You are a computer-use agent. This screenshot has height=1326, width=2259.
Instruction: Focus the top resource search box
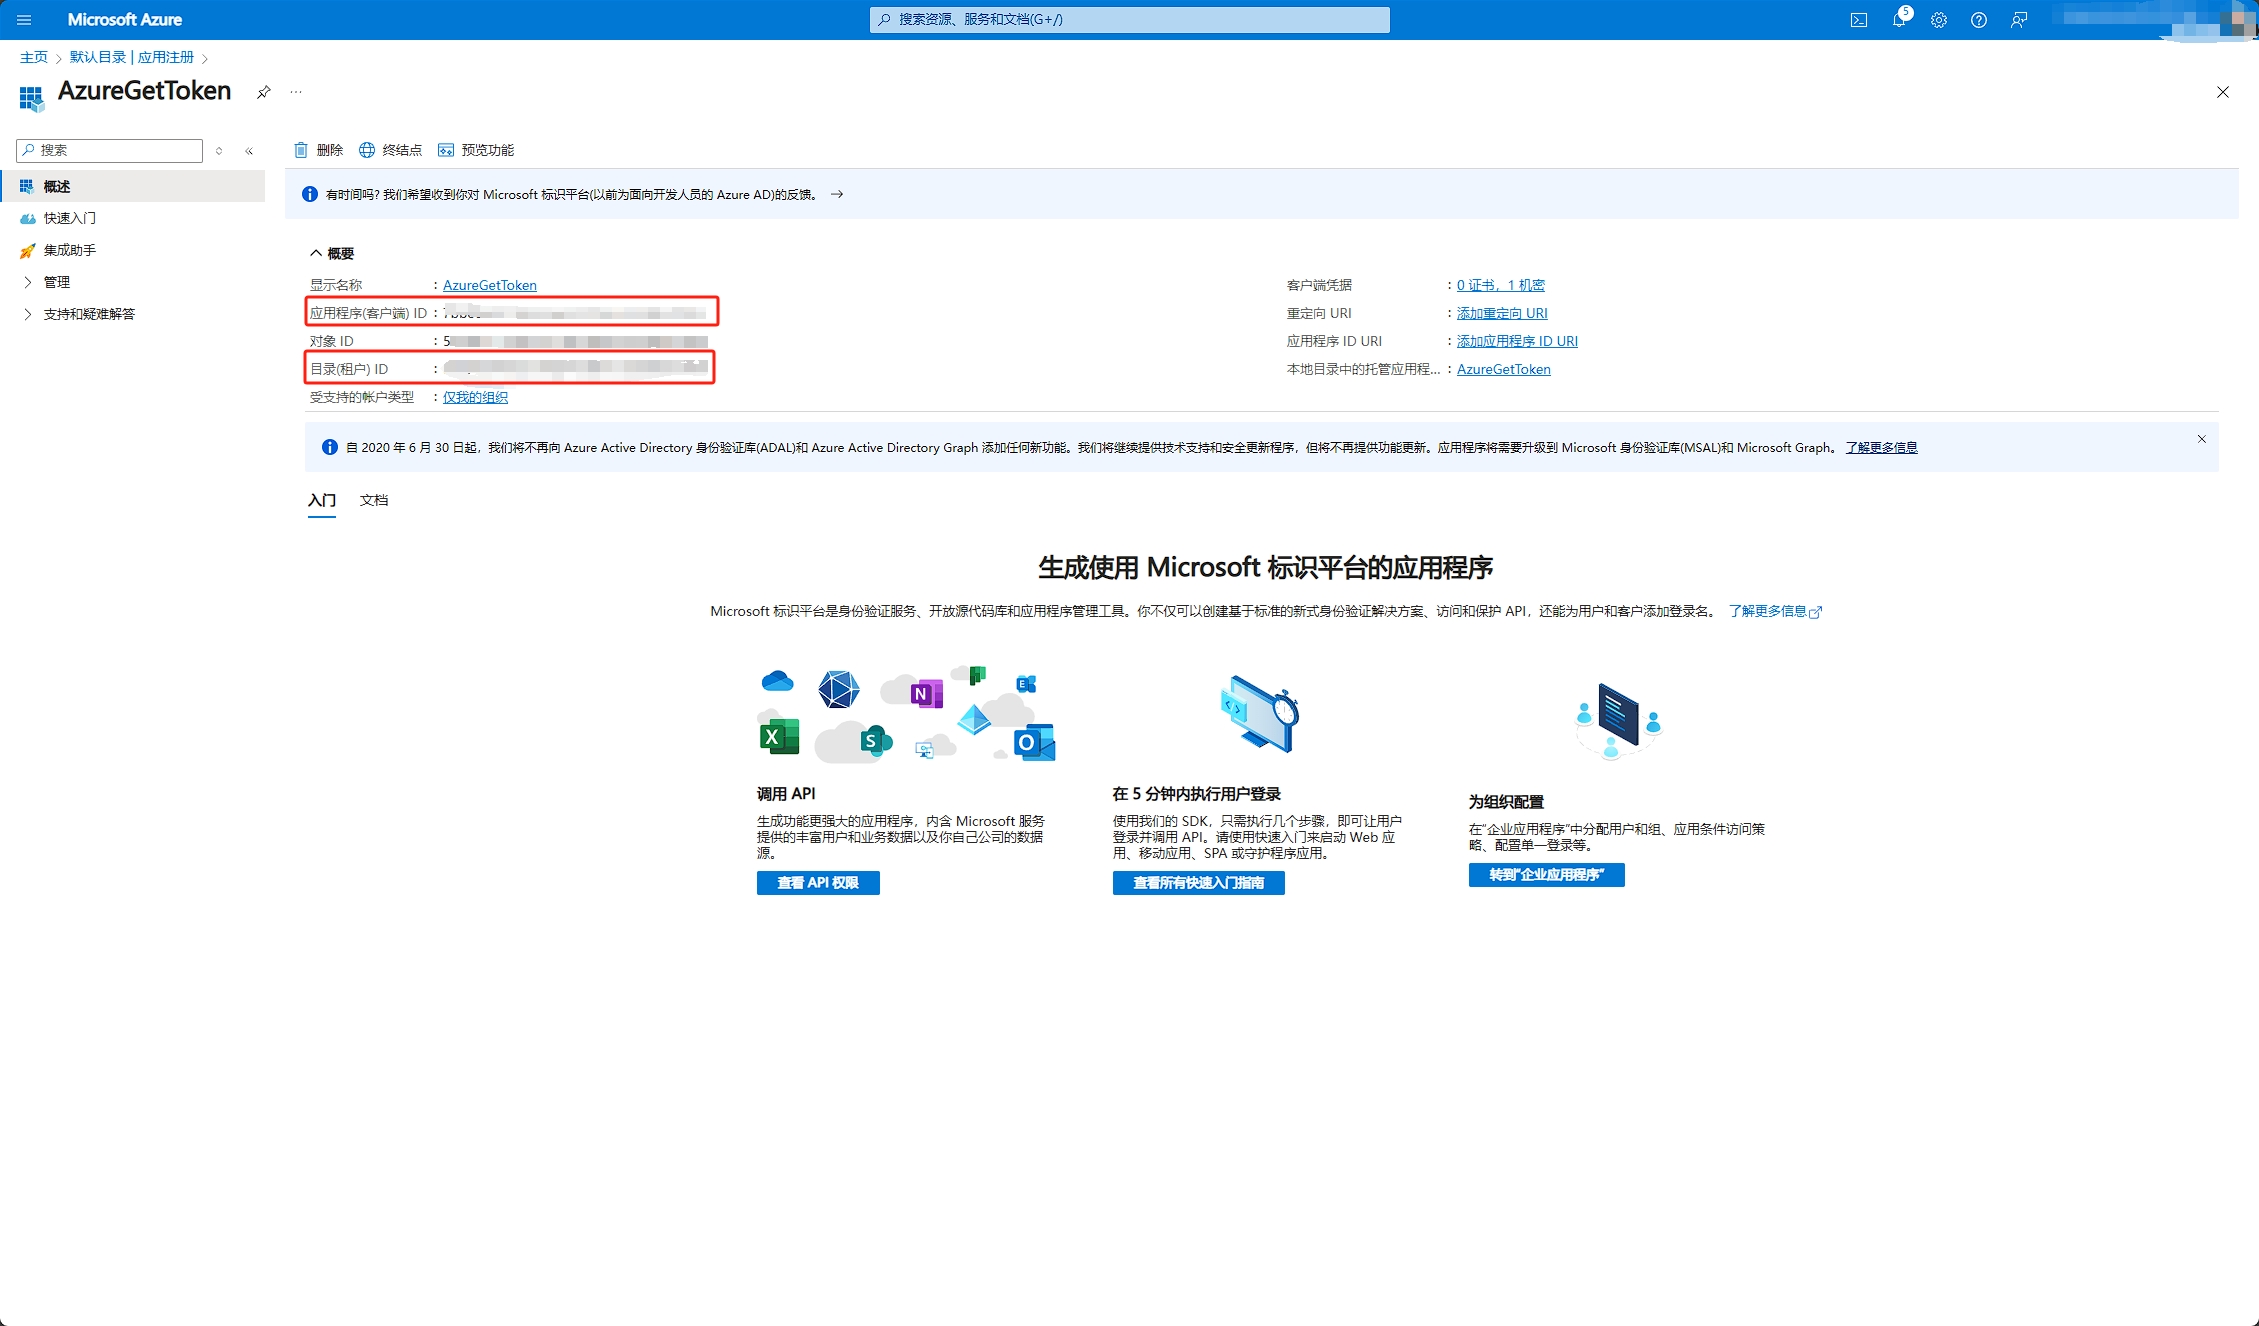point(1129,19)
